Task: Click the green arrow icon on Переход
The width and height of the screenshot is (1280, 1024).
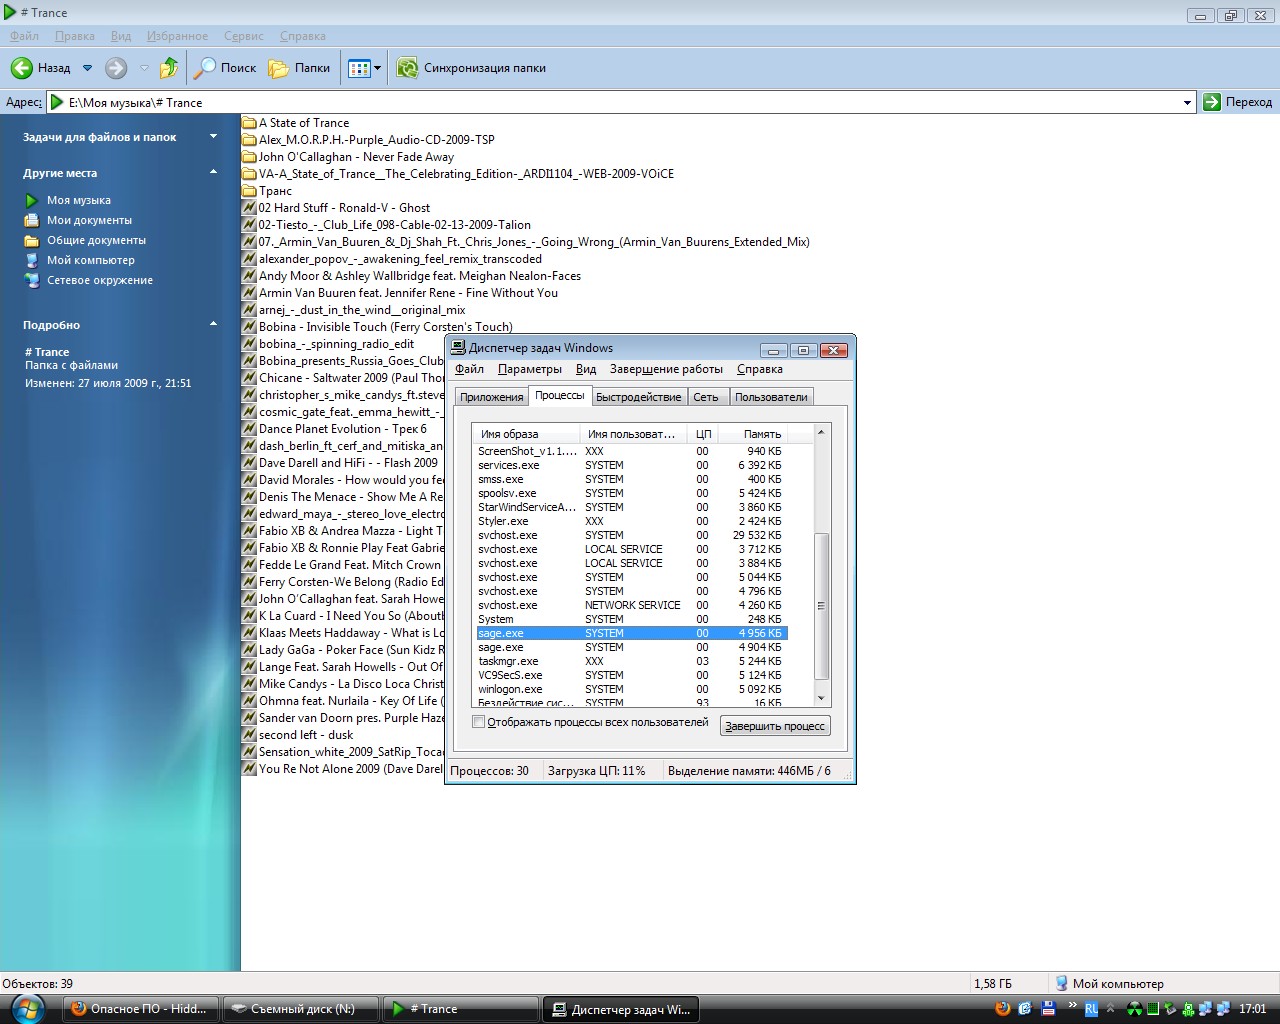Action: [1212, 102]
